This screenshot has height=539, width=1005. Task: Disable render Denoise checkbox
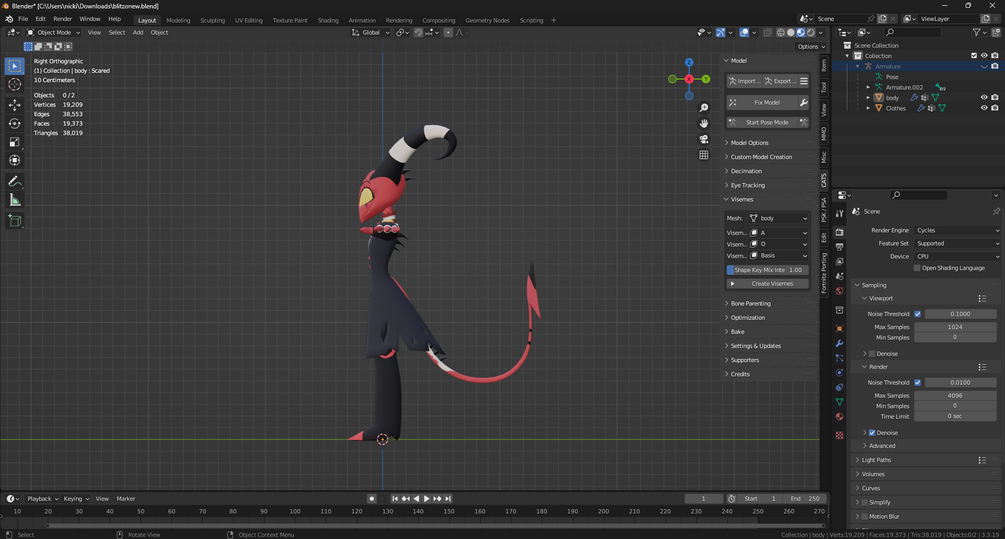coord(872,433)
